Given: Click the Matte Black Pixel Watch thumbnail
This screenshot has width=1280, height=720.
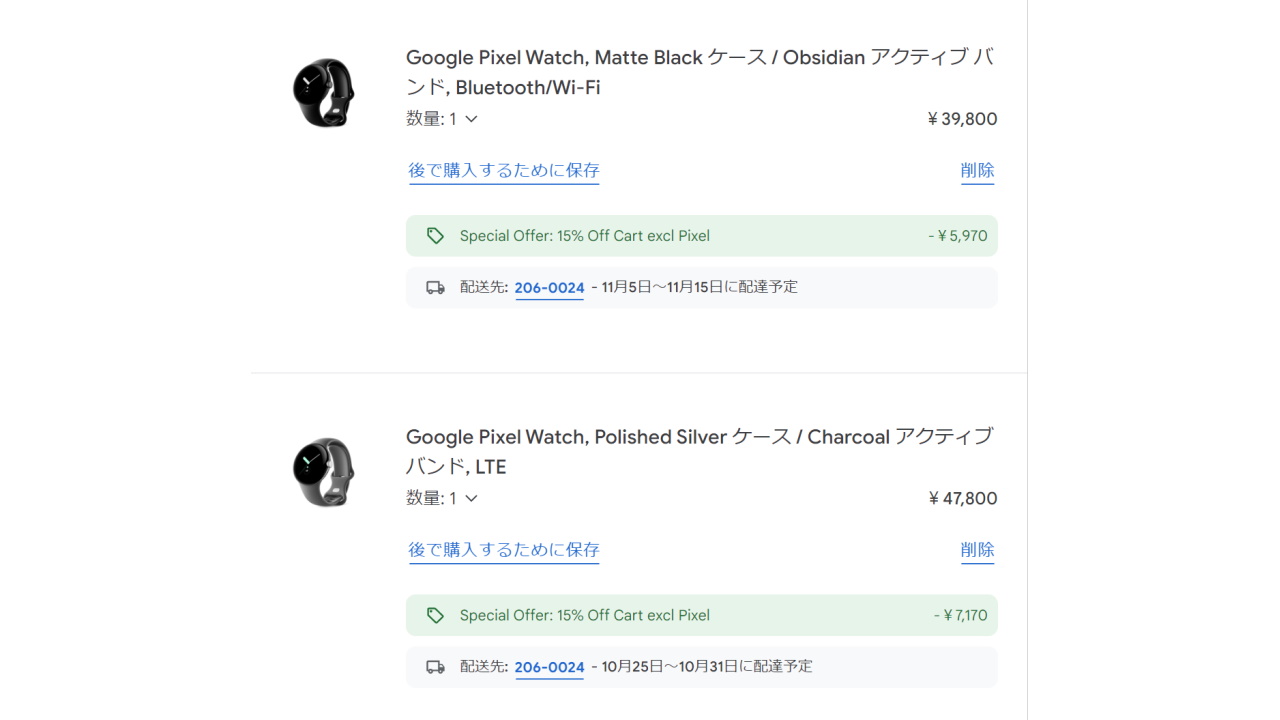Looking at the screenshot, I should [322, 93].
